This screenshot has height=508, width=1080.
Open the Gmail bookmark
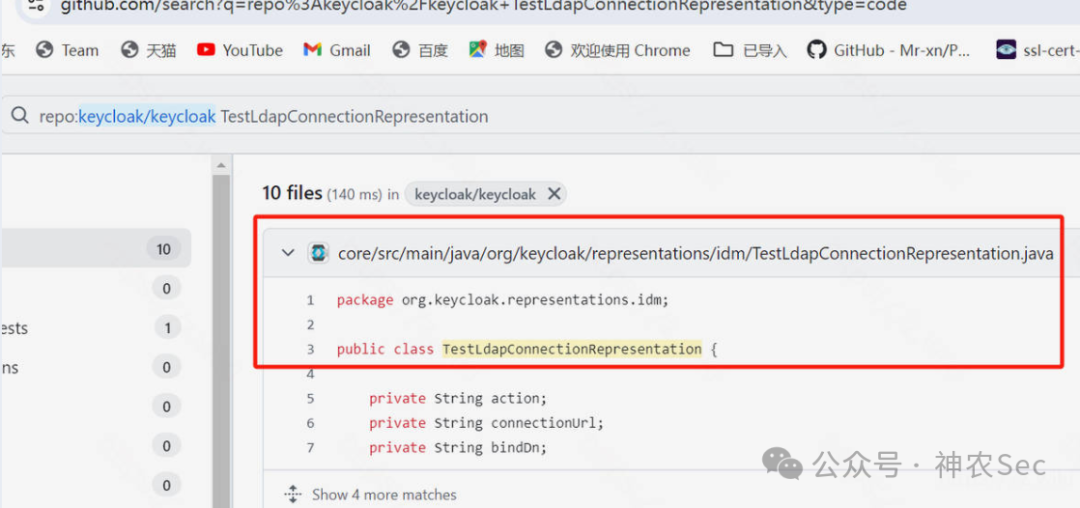click(x=337, y=50)
